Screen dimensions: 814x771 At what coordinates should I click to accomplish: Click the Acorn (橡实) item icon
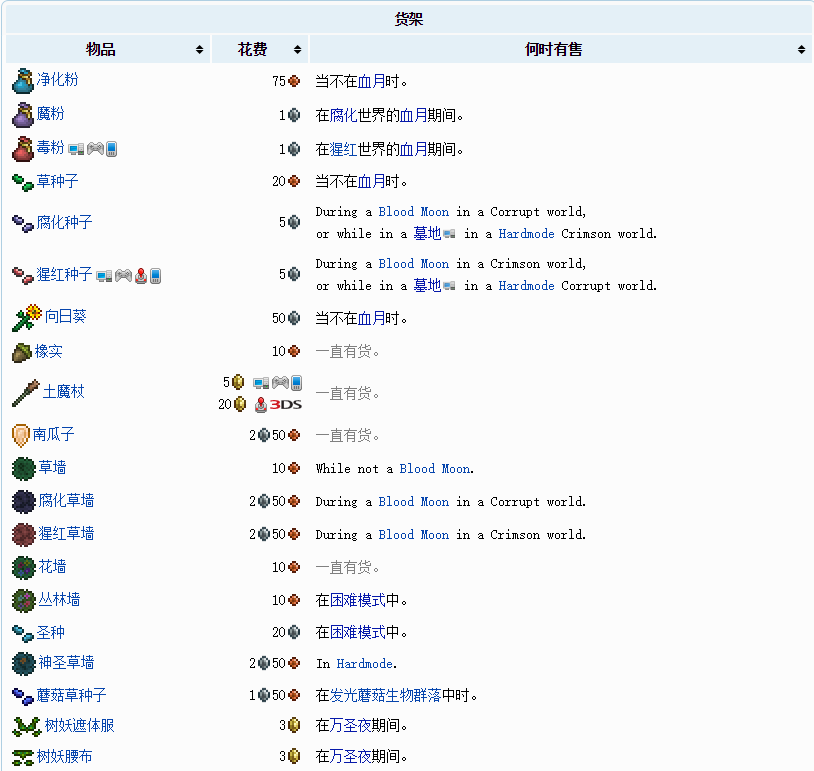coord(22,353)
